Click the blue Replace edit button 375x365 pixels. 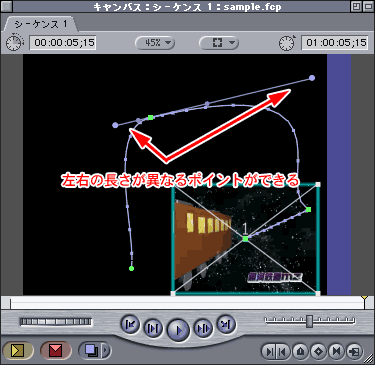pos(90,350)
